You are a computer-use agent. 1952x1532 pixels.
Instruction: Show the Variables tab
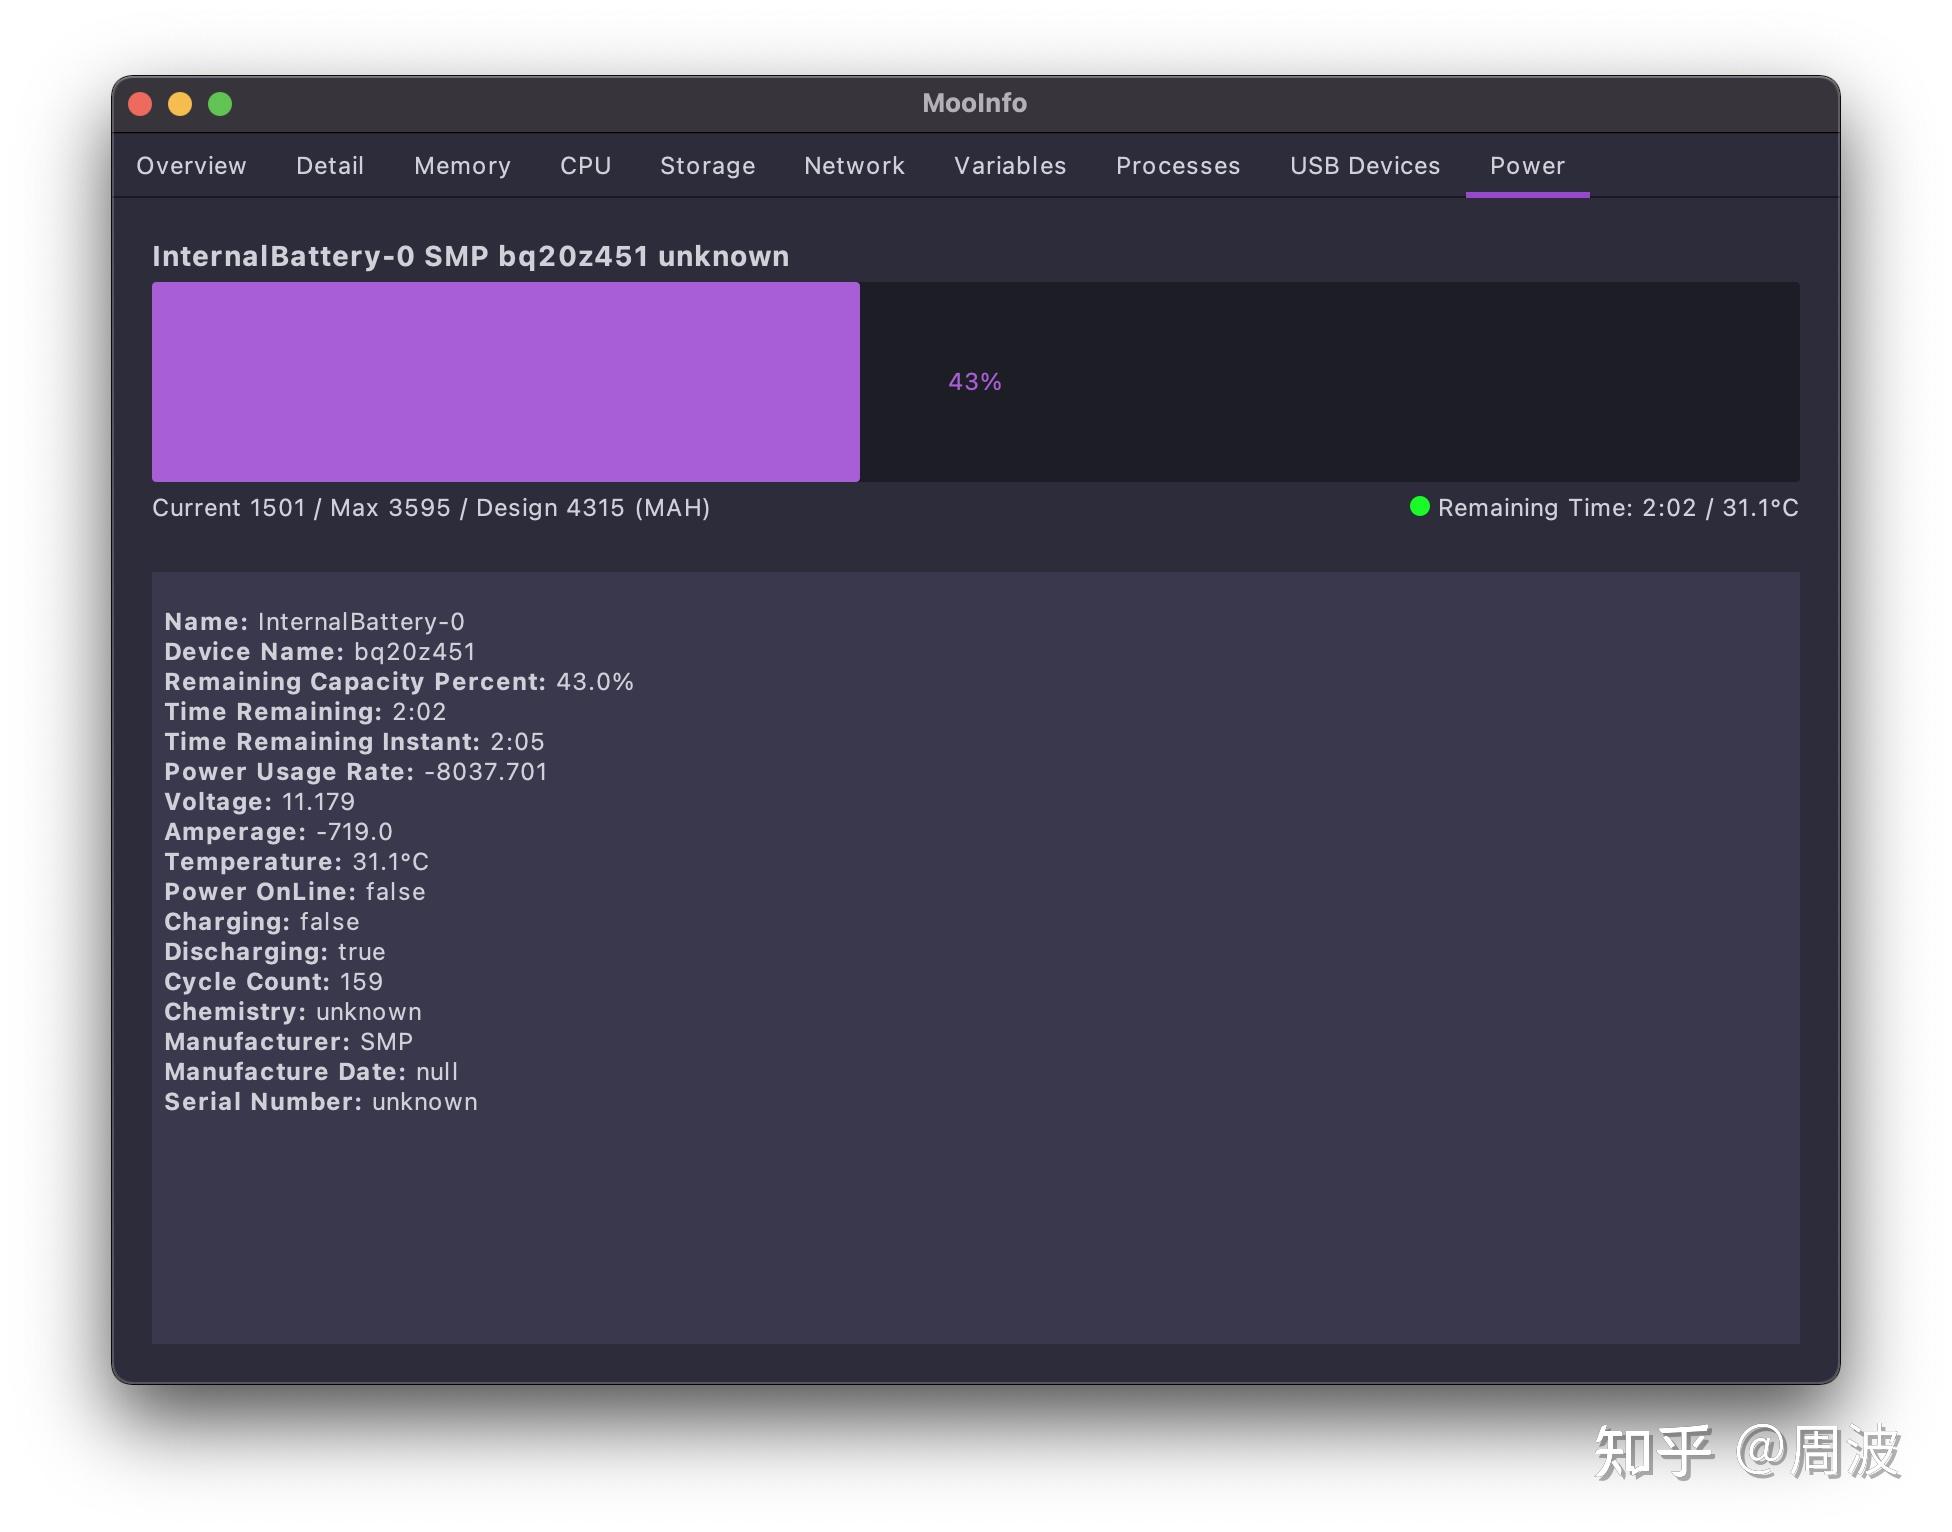coord(1010,166)
